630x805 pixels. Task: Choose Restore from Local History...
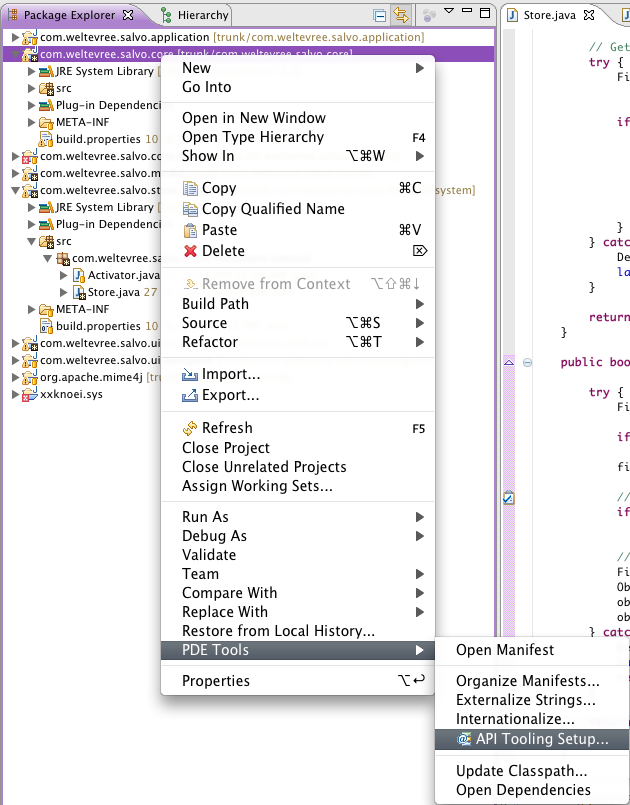tap(298, 631)
